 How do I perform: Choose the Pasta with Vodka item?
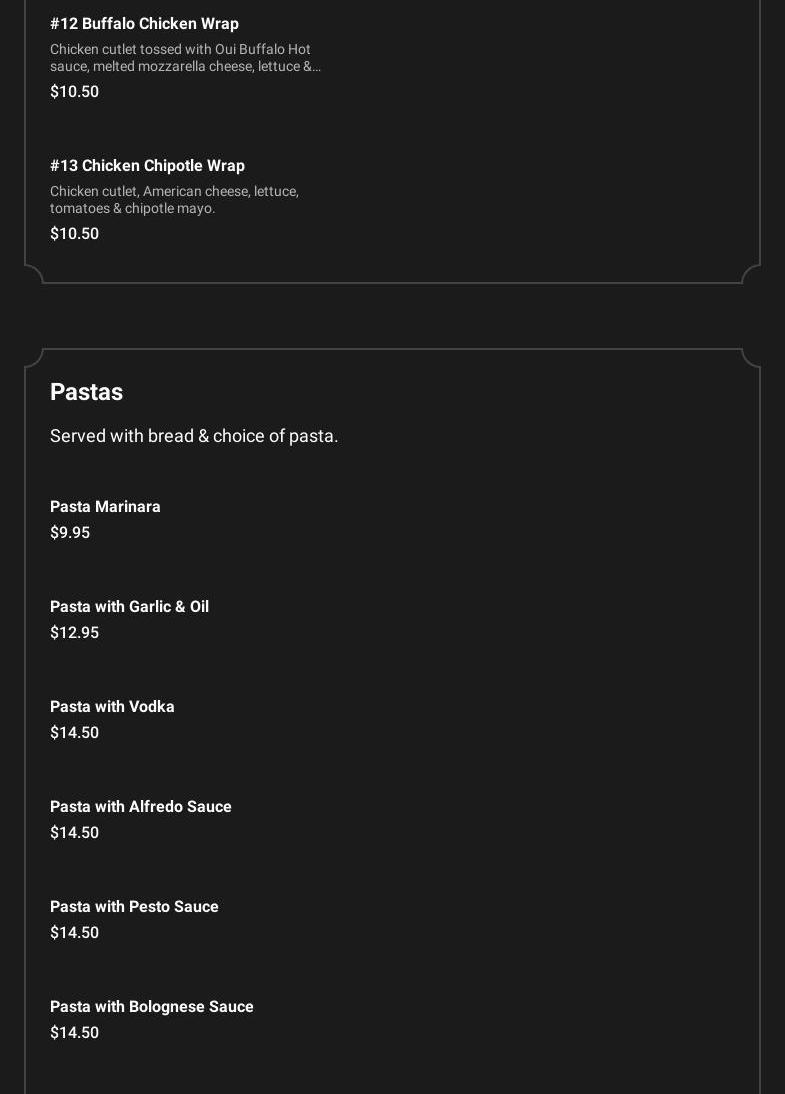pyautogui.click(x=112, y=707)
